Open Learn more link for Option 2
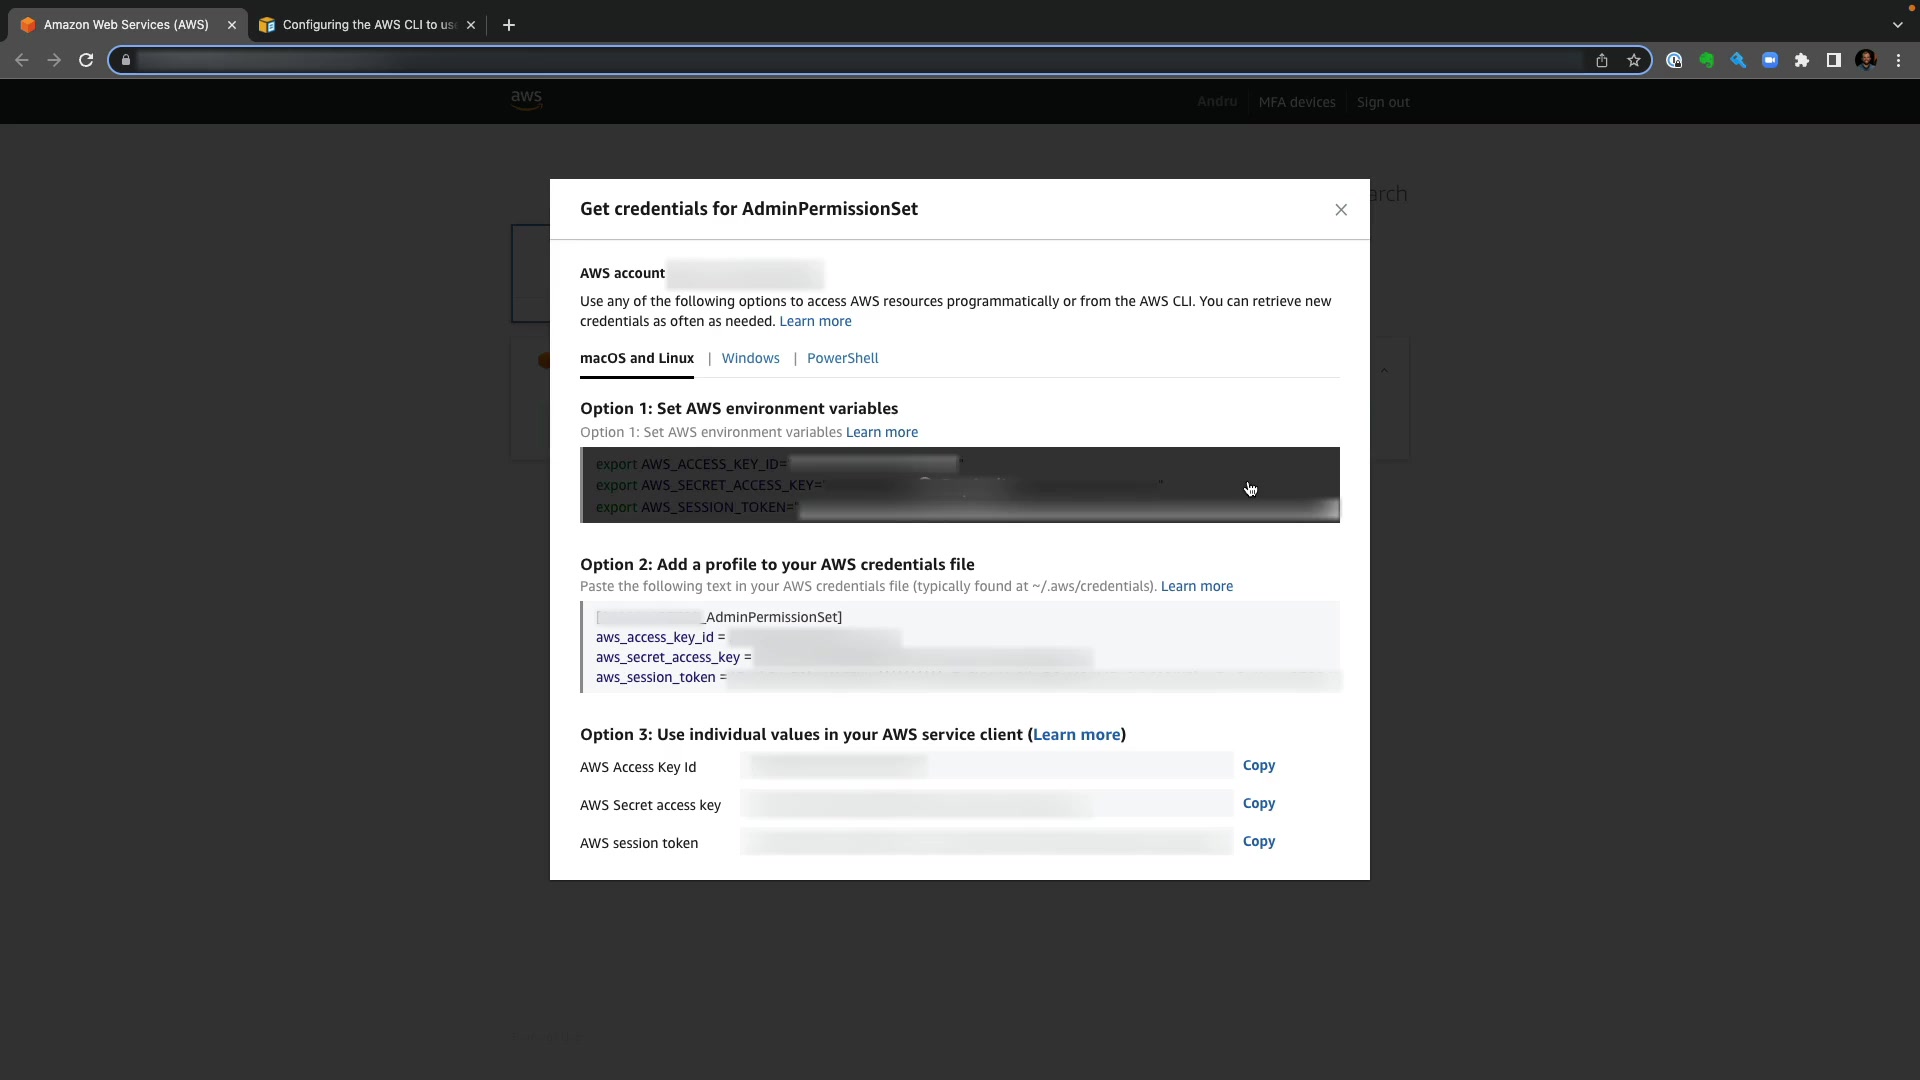1920x1080 pixels. click(x=1196, y=586)
